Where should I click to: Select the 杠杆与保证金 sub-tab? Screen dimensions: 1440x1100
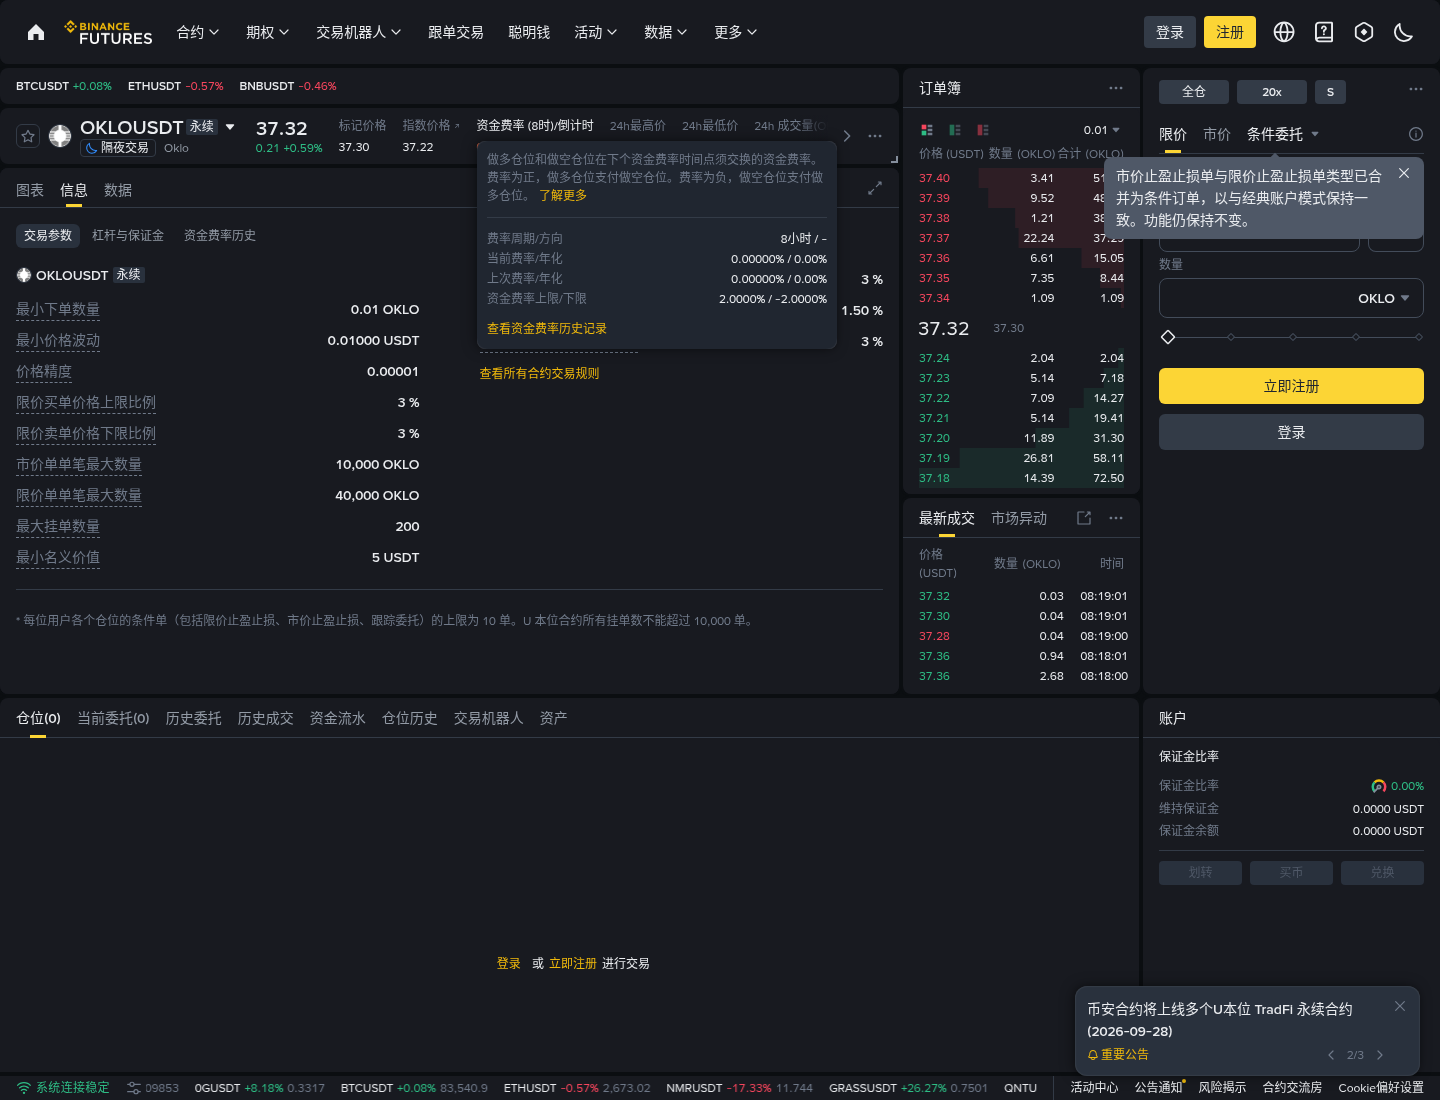(128, 235)
